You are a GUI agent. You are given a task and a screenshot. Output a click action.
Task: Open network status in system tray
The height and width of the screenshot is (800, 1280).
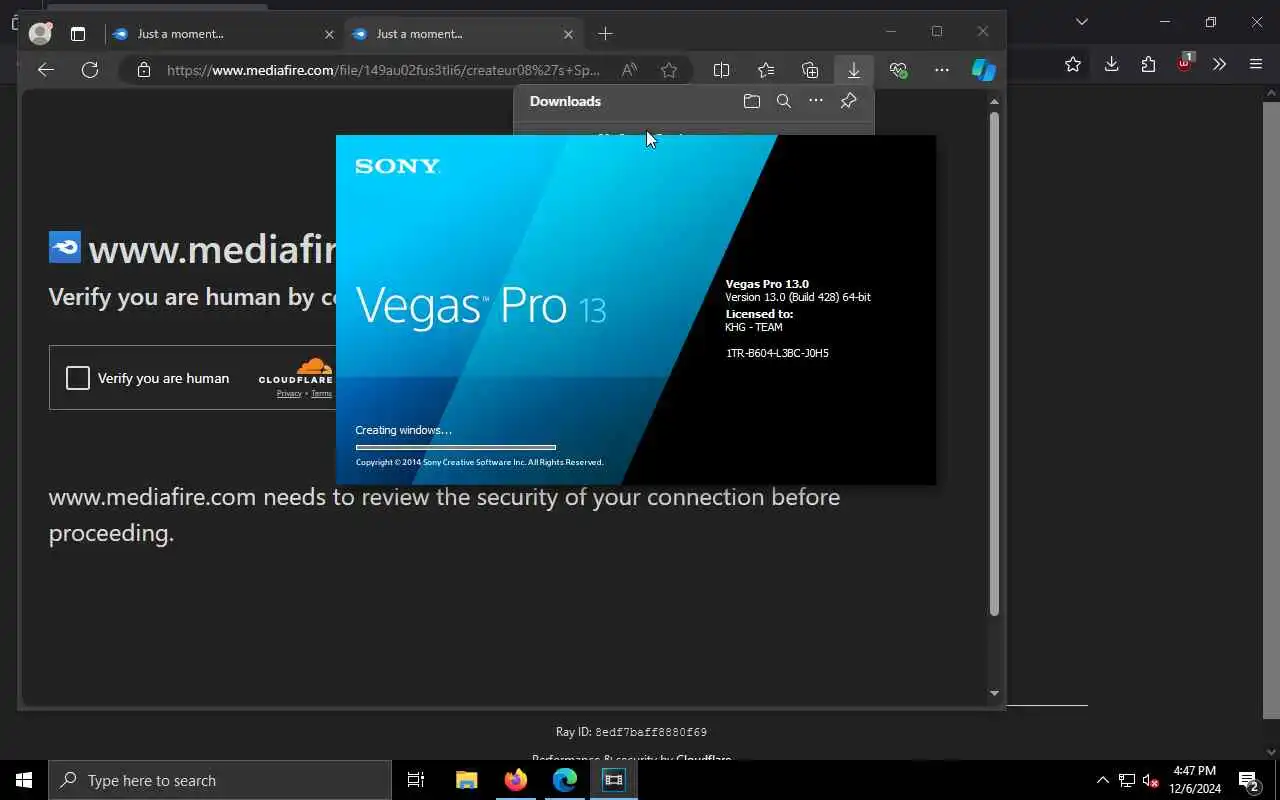click(x=1127, y=780)
